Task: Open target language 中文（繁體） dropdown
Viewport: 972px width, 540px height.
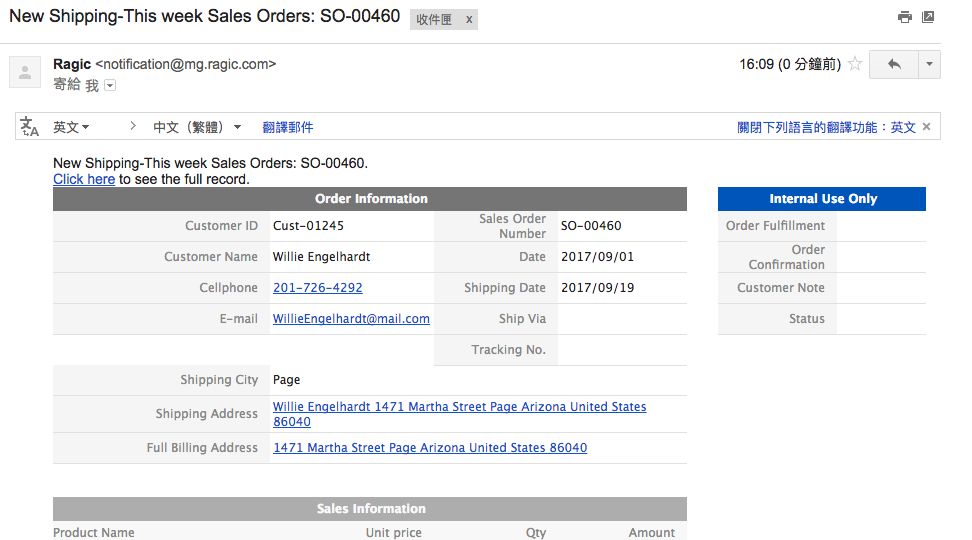Action: coord(197,127)
